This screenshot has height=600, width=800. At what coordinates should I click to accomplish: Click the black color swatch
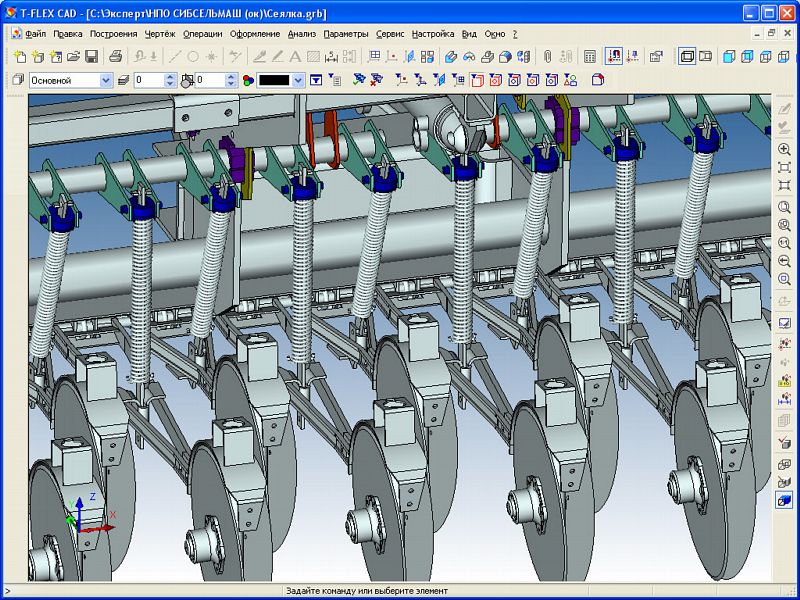[x=275, y=80]
